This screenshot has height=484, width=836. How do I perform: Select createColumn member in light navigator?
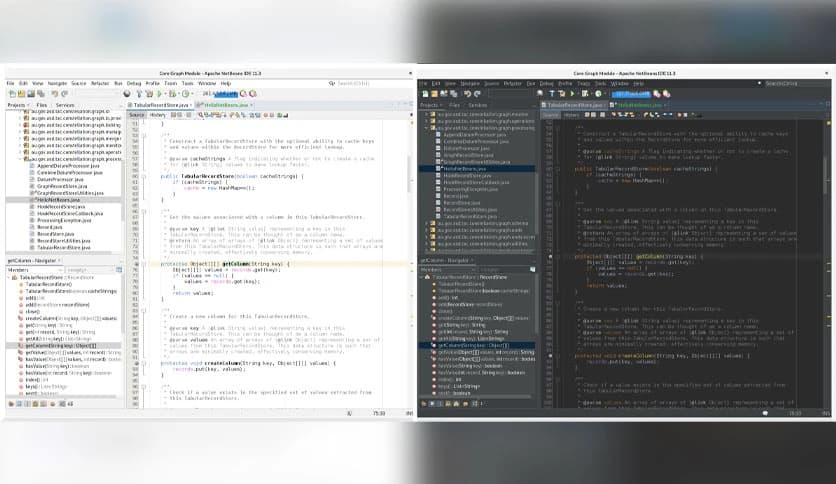[x=70, y=318]
